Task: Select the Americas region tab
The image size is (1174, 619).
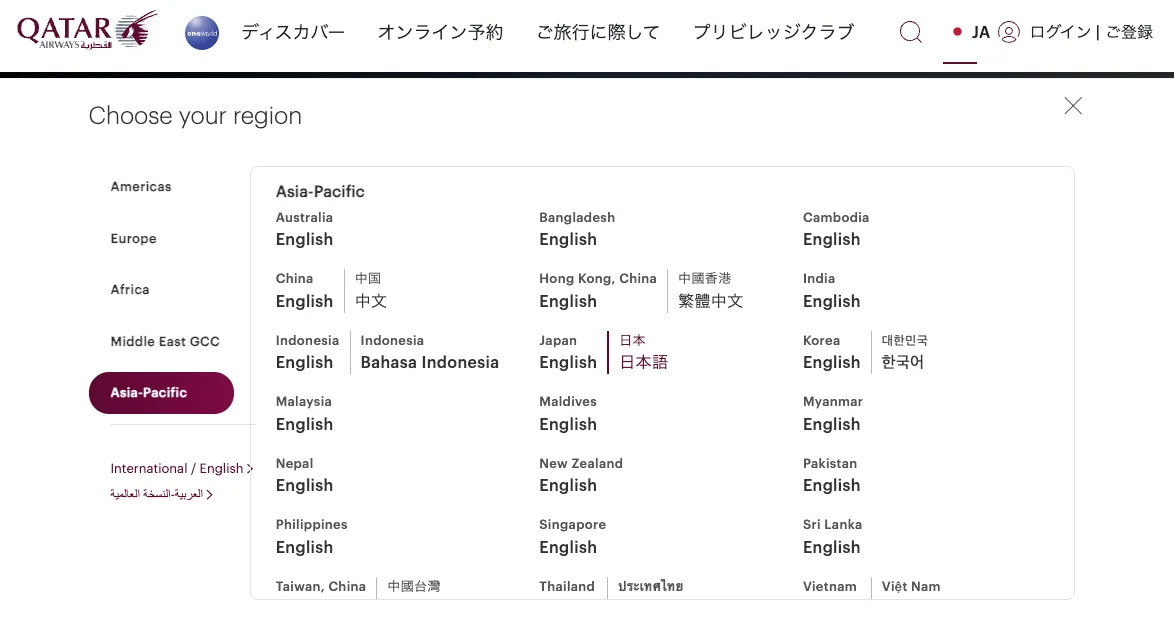Action: 141,186
